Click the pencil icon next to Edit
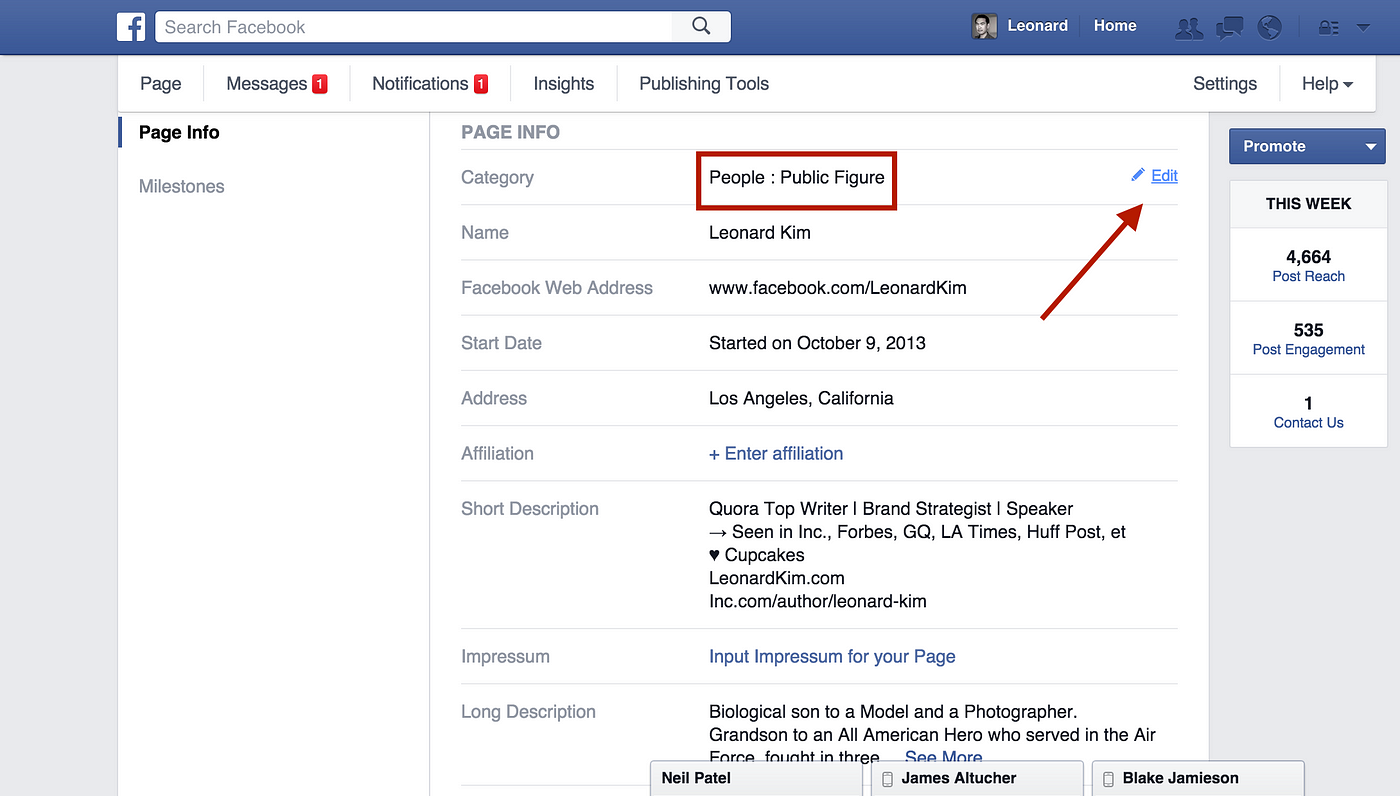1400x796 pixels. (x=1138, y=175)
